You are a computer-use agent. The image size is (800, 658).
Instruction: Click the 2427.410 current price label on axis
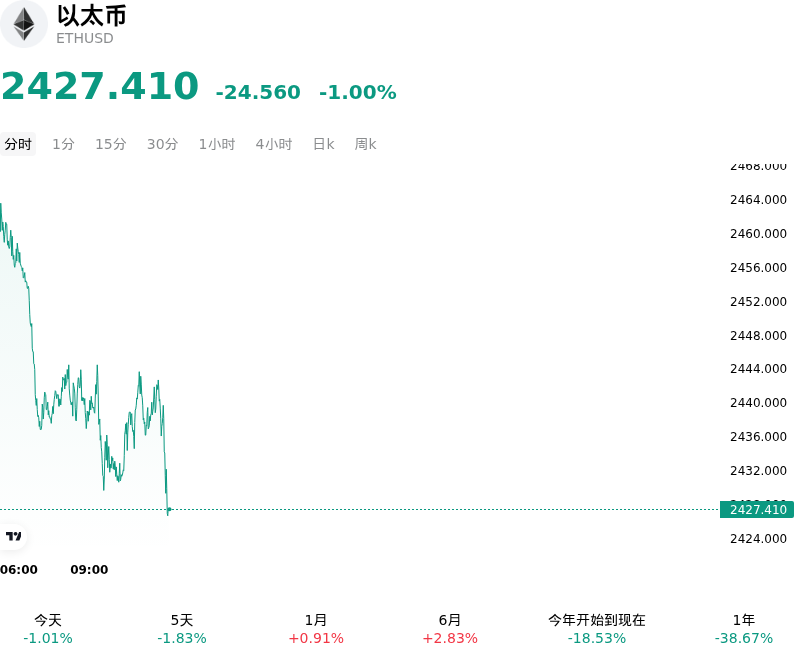pyautogui.click(x=757, y=510)
